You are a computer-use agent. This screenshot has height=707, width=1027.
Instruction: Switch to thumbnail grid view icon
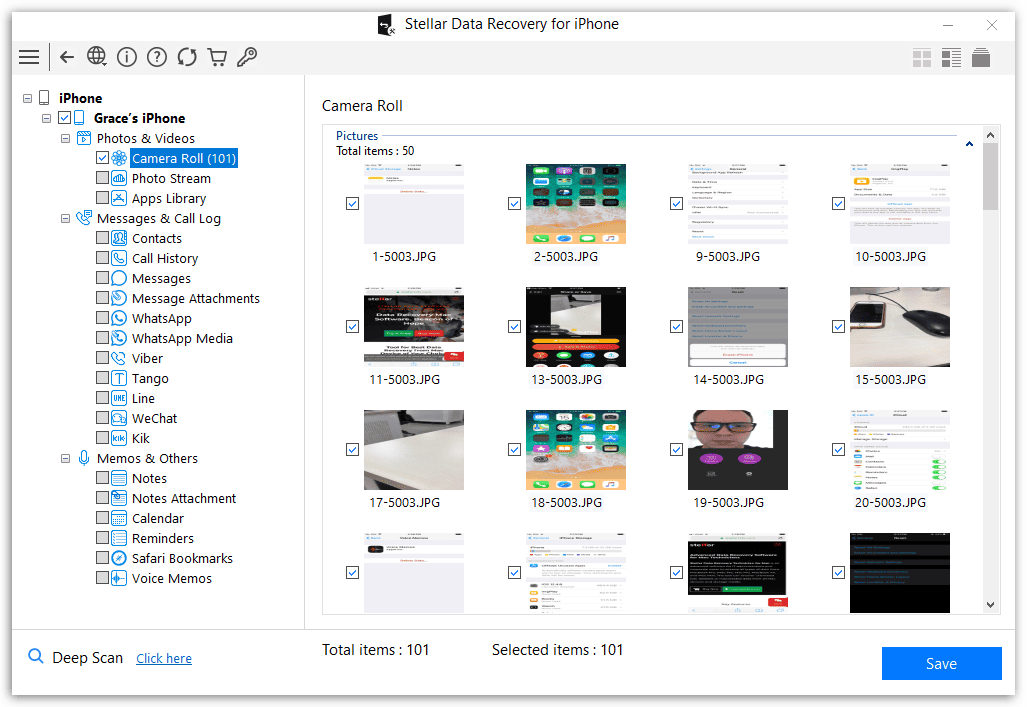pyautogui.click(x=922, y=58)
